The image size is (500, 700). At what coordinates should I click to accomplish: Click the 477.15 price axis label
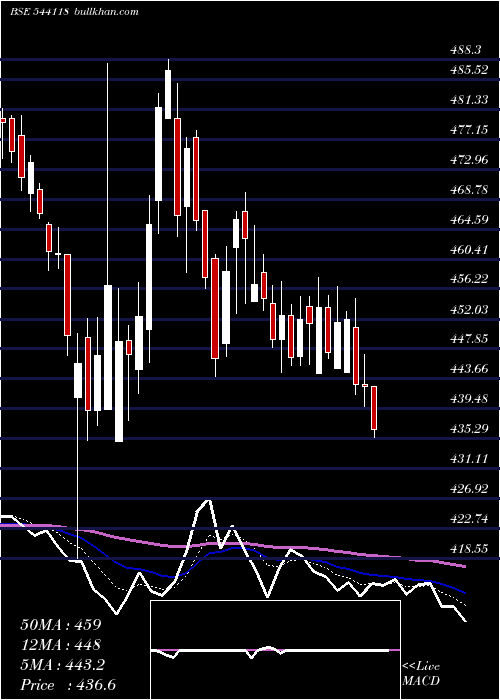click(x=469, y=130)
